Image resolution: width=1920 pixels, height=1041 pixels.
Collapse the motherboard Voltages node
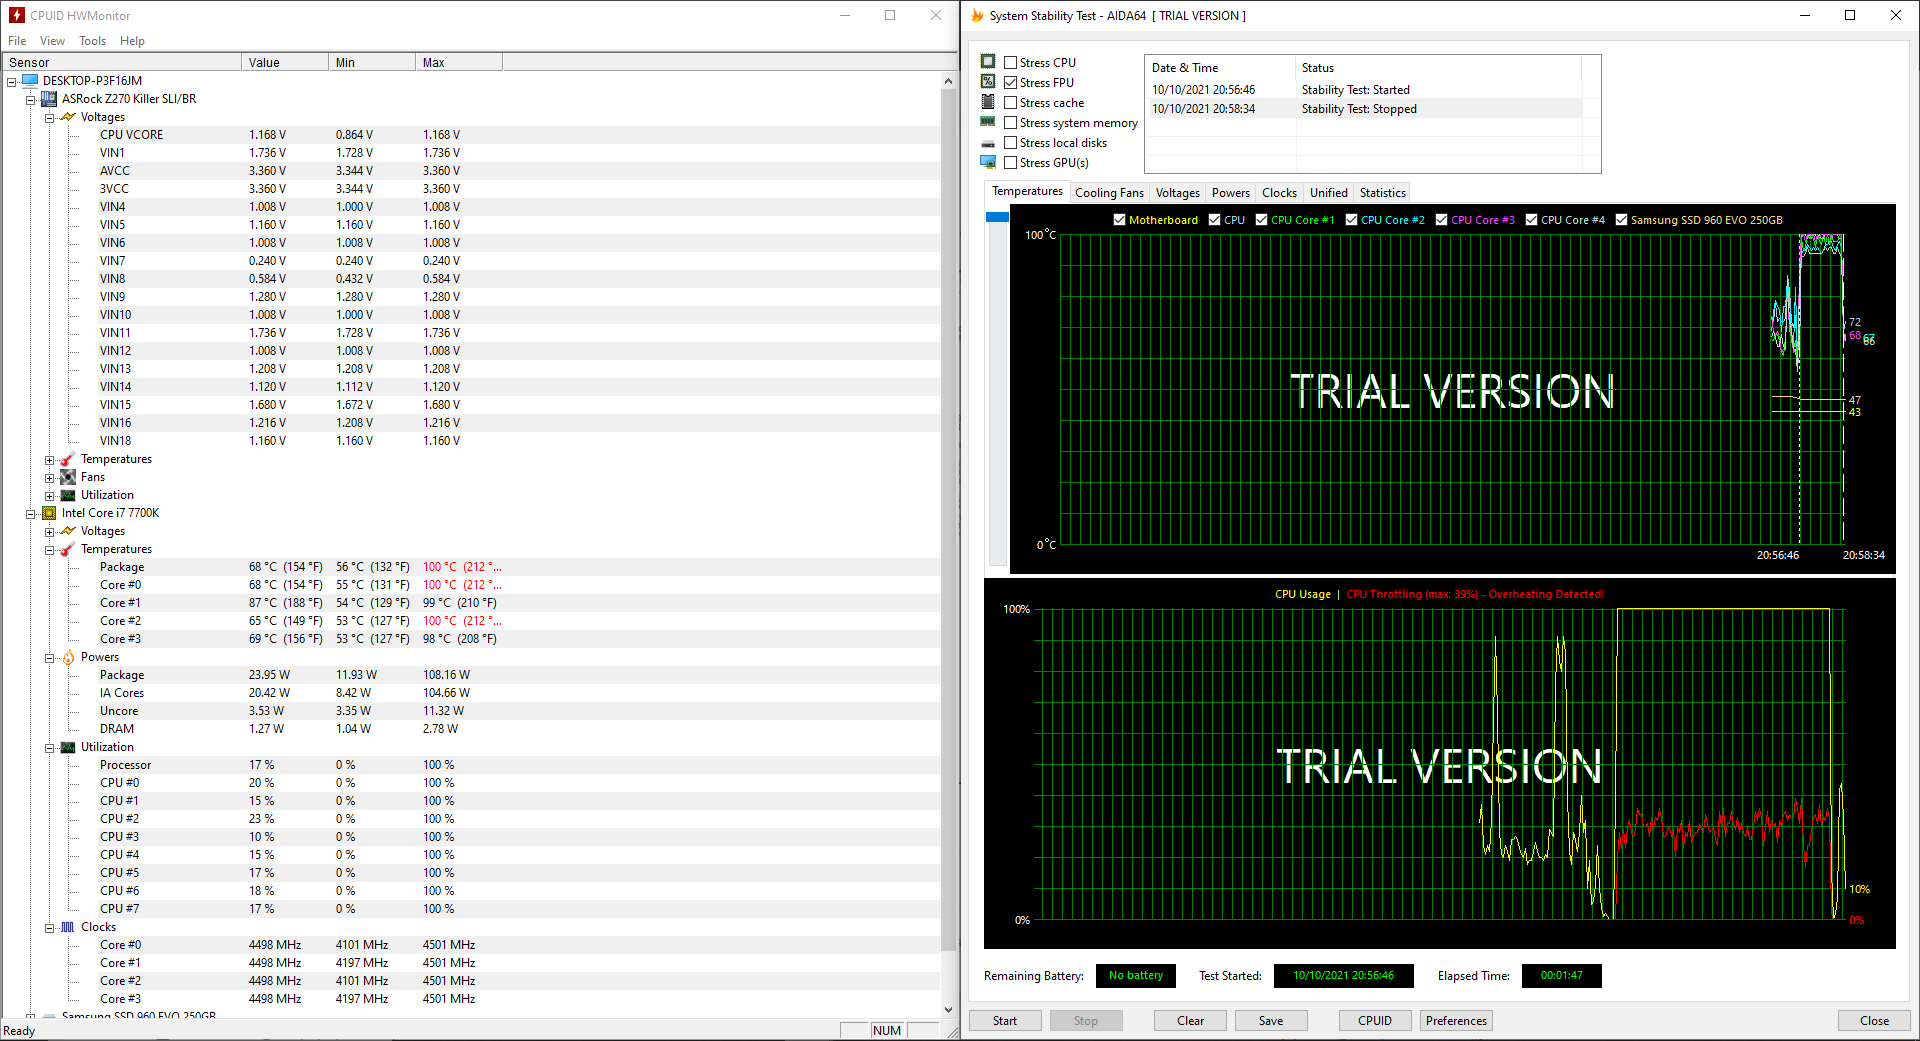[x=49, y=118]
